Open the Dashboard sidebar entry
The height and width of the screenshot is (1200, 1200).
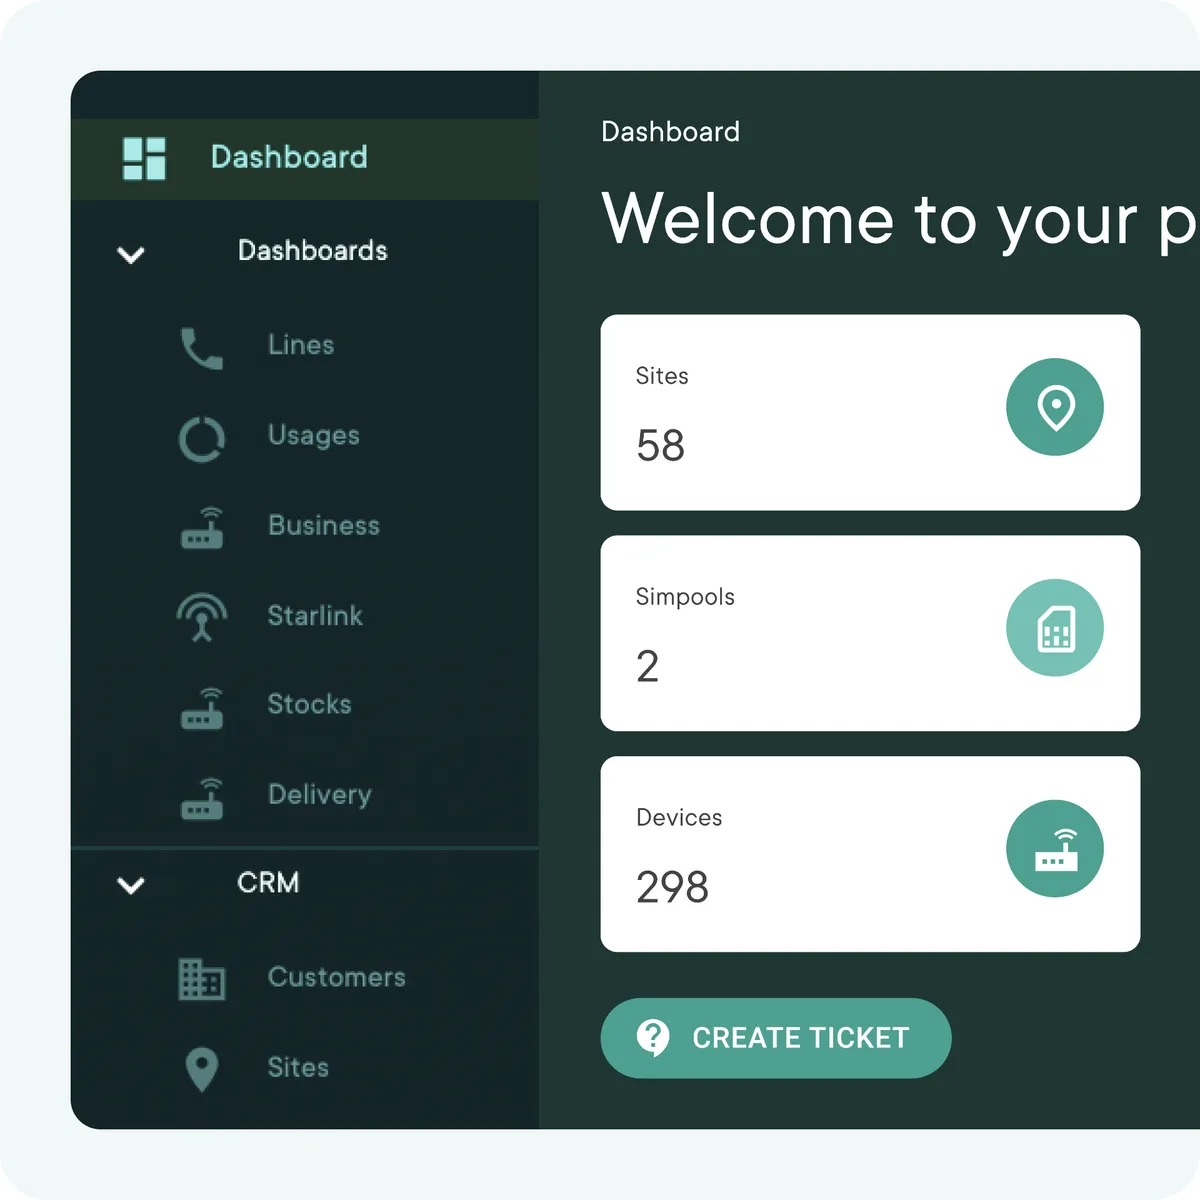click(305, 159)
